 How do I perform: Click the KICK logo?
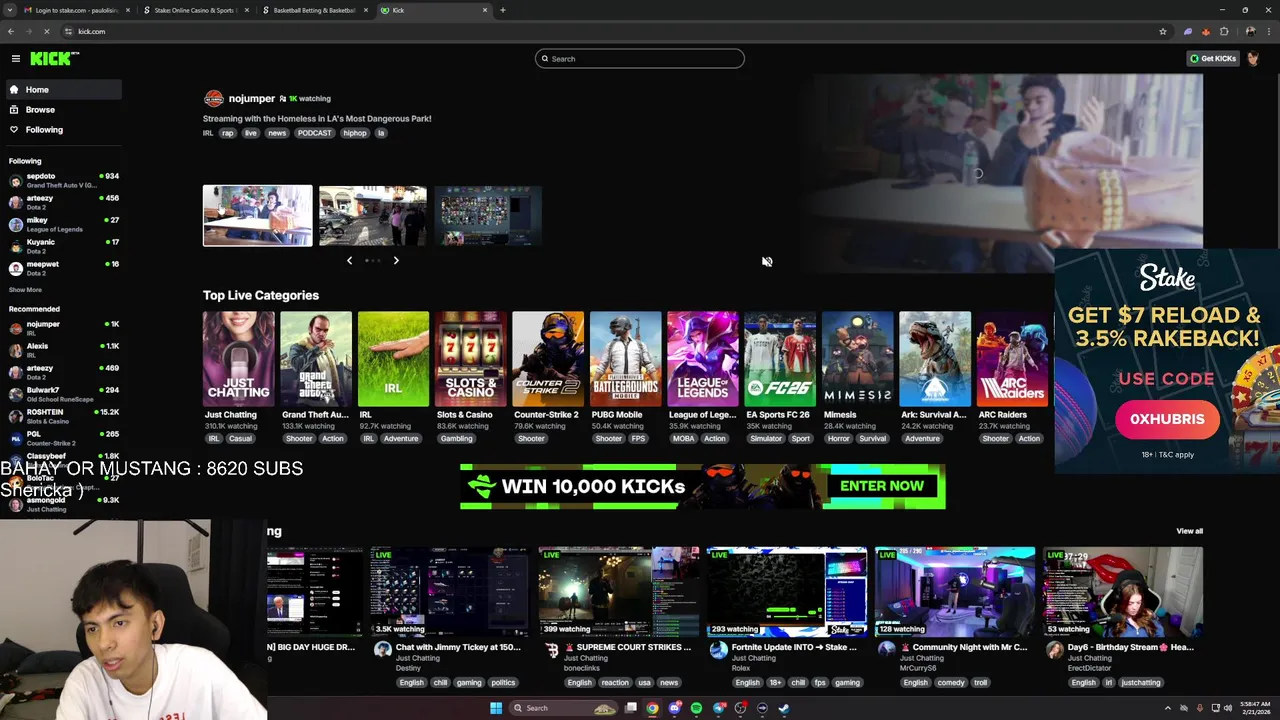[54, 59]
